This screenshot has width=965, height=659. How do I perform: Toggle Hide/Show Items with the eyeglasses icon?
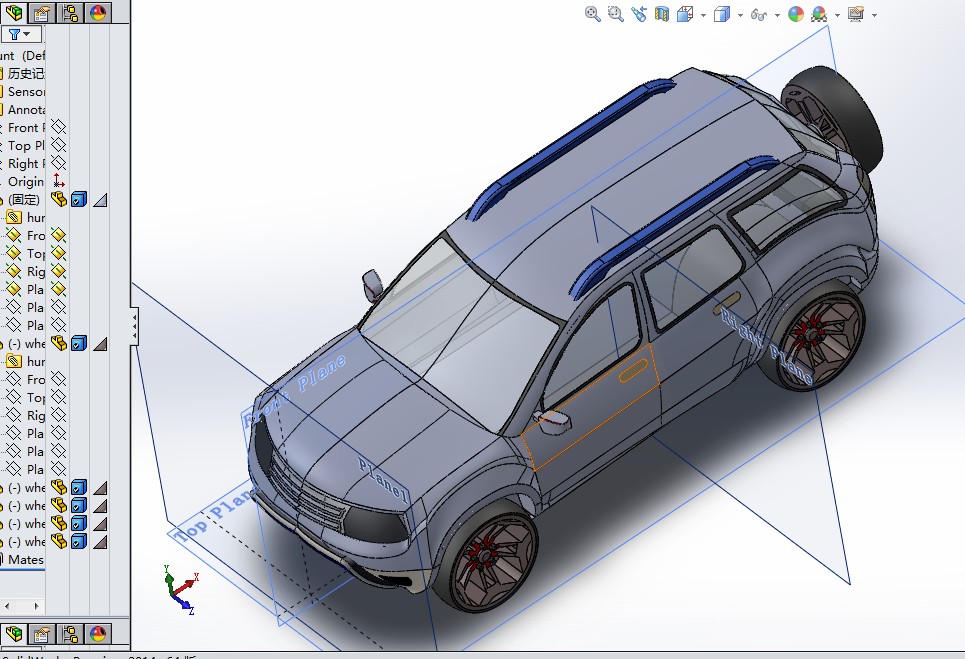pos(758,14)
